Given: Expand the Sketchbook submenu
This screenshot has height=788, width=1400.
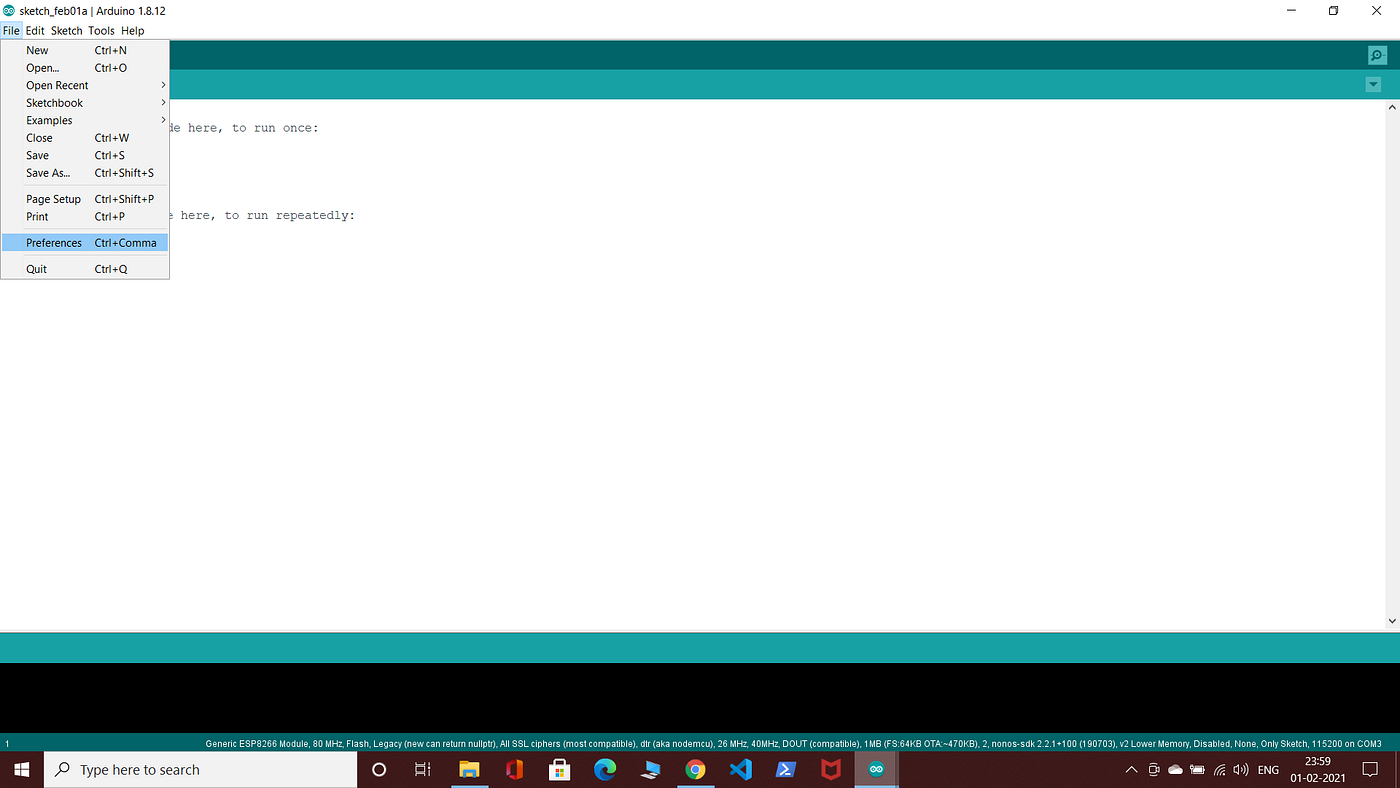Looking at the screenshot, I should point(85,103).
